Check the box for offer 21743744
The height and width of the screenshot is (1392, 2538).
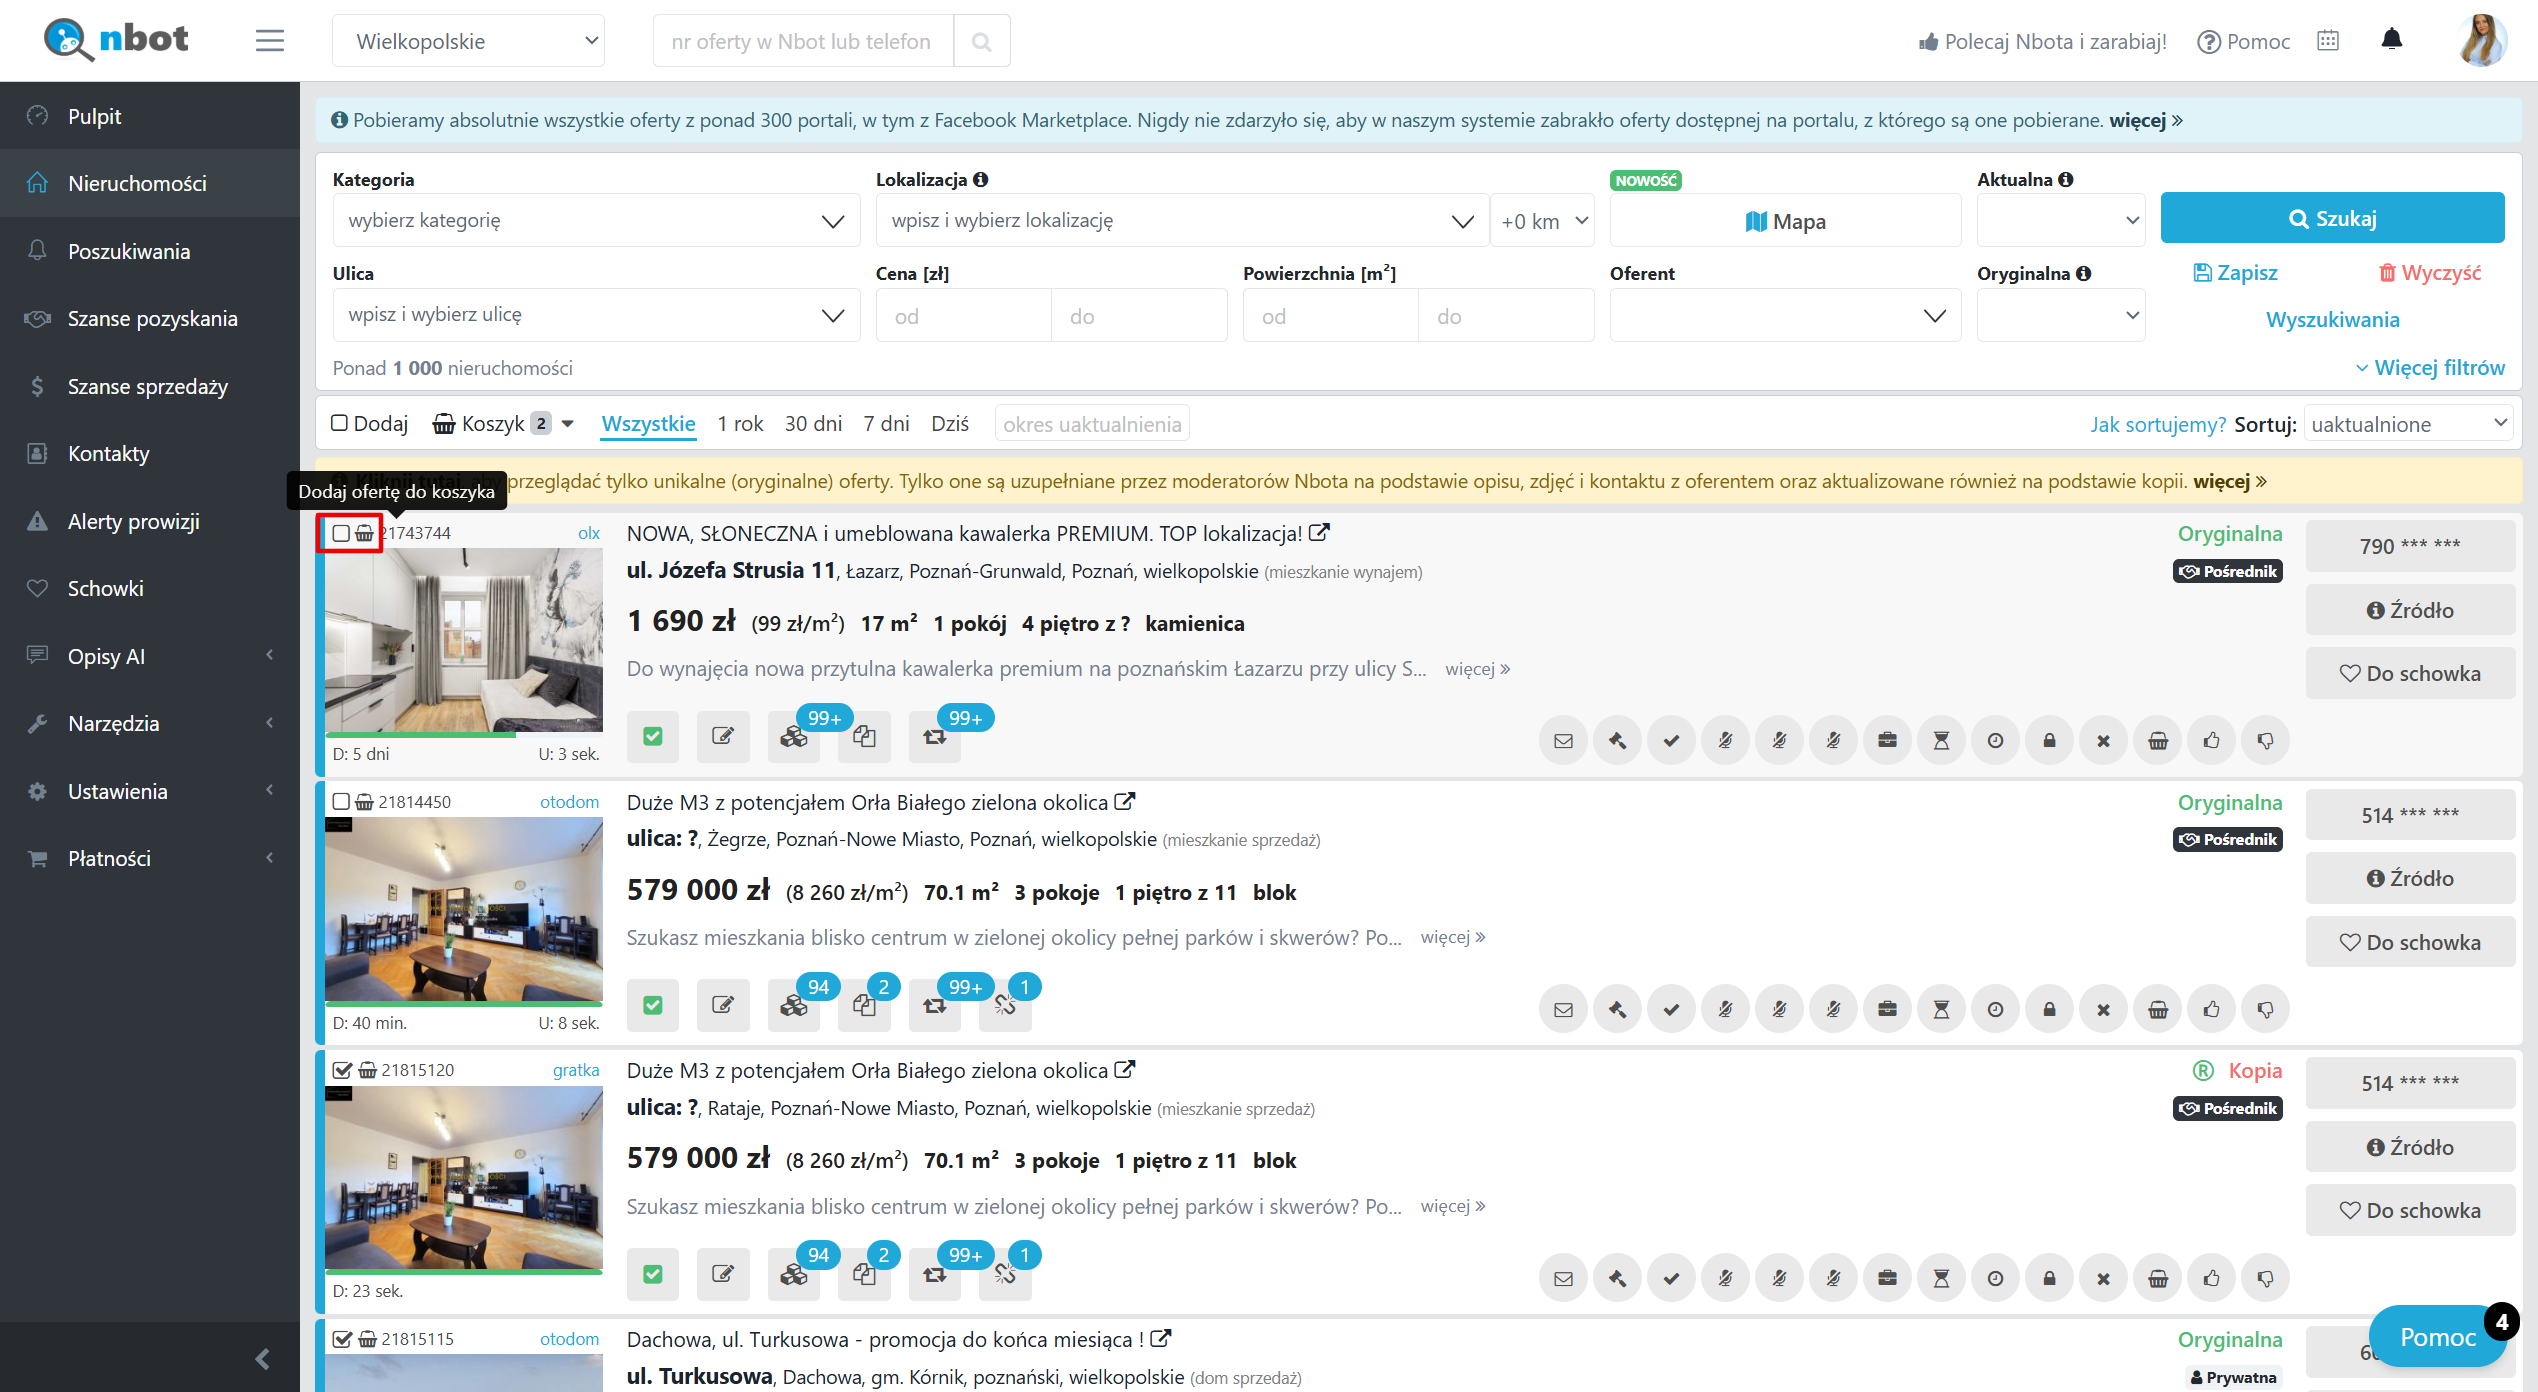[341, 533]
